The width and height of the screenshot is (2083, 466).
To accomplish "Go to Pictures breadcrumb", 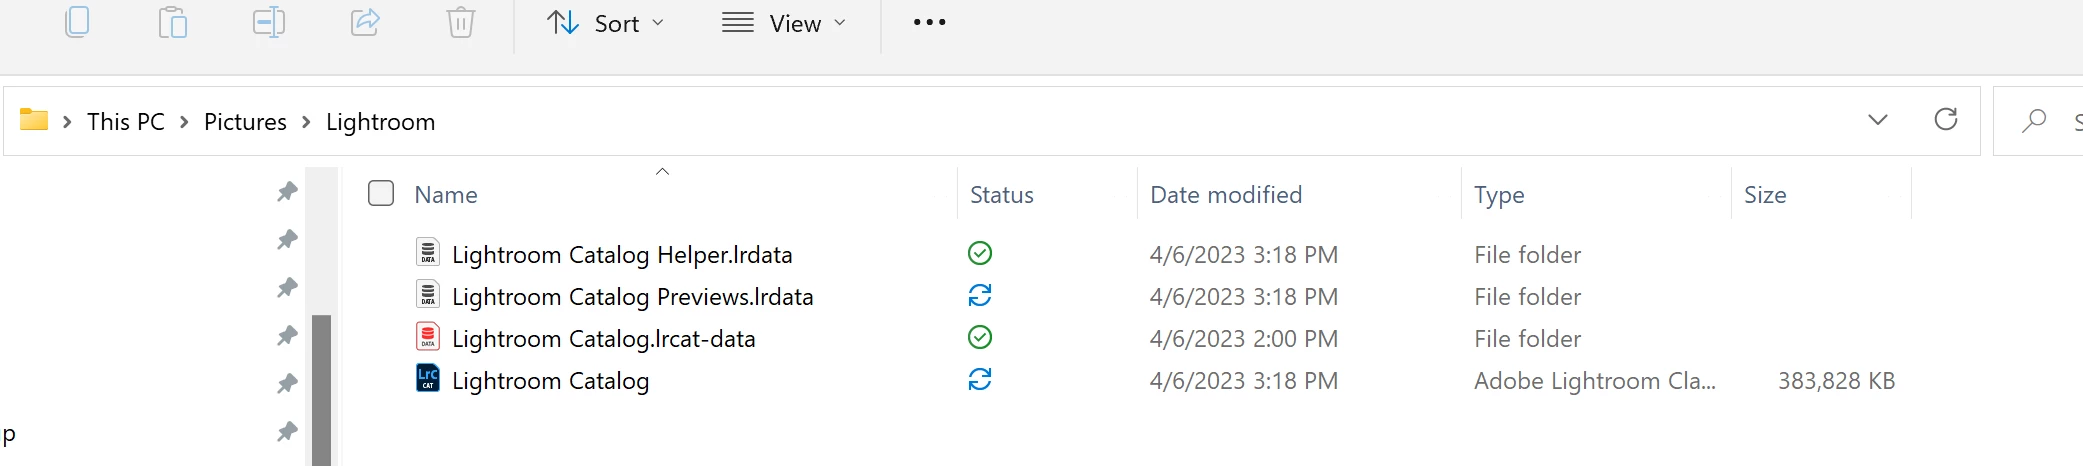I will coord(245,122).
